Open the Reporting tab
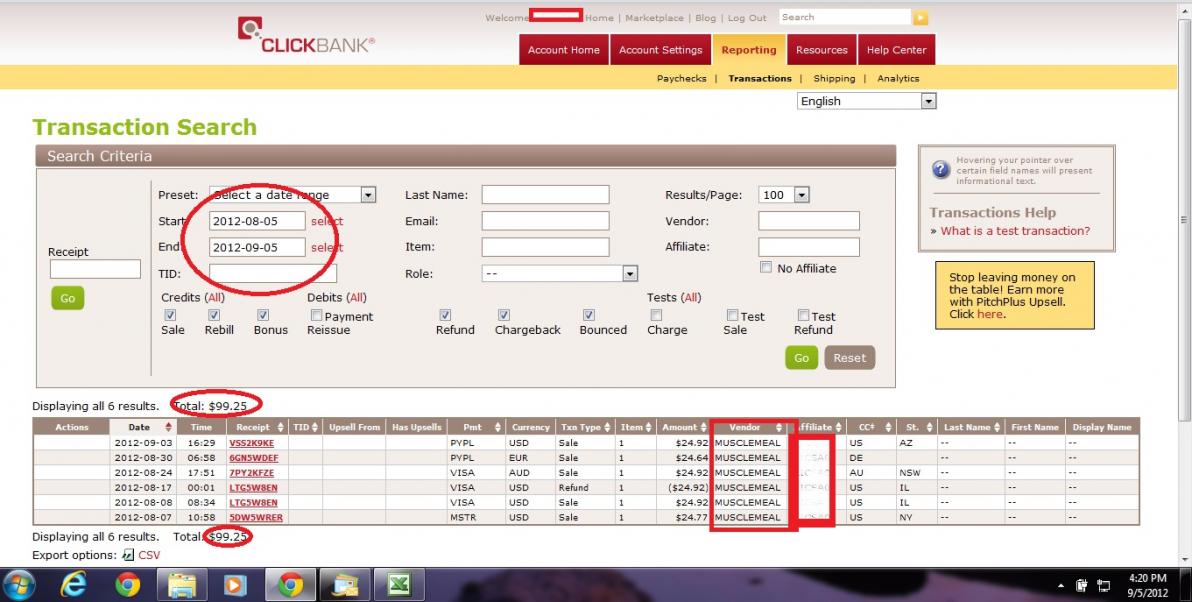This screenshot has height=602, width=1192. click(749, 49)
